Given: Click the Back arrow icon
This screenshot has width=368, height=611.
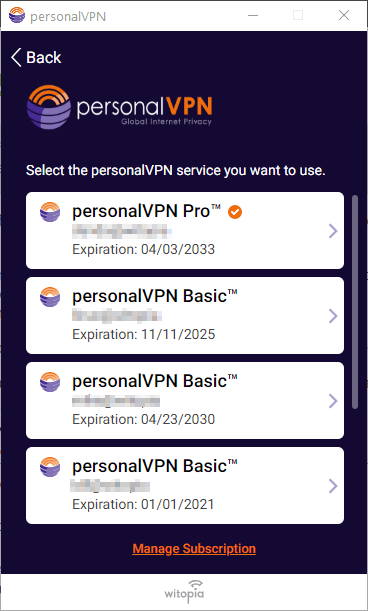Looking at the screenshot, I should 16,58.
